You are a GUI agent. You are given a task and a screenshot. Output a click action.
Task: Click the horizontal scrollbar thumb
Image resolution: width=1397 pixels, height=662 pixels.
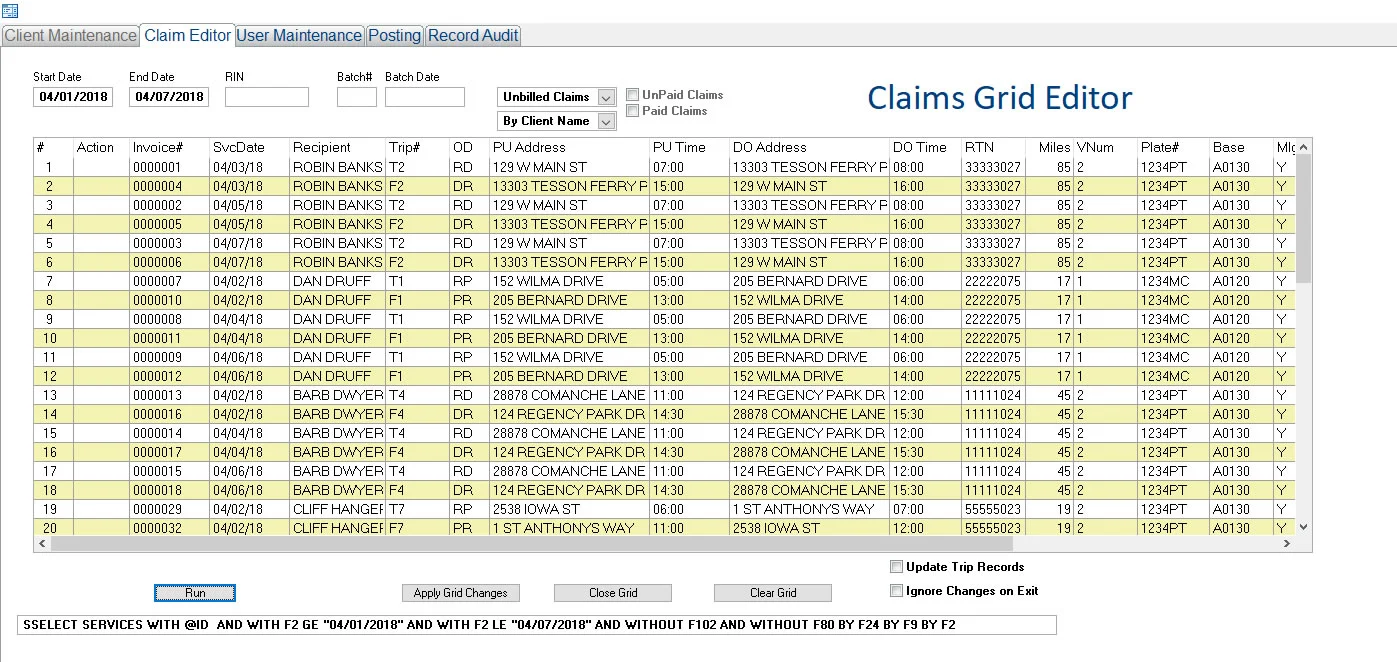[x=531, y=544]
